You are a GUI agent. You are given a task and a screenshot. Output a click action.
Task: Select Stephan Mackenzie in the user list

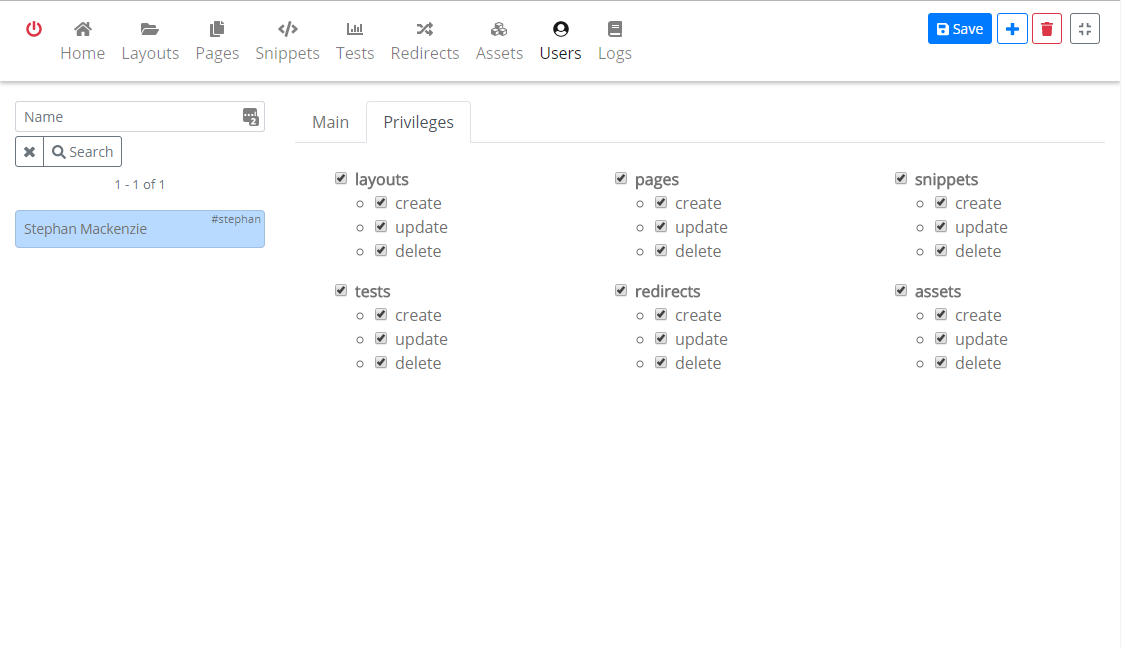point(140,229)
